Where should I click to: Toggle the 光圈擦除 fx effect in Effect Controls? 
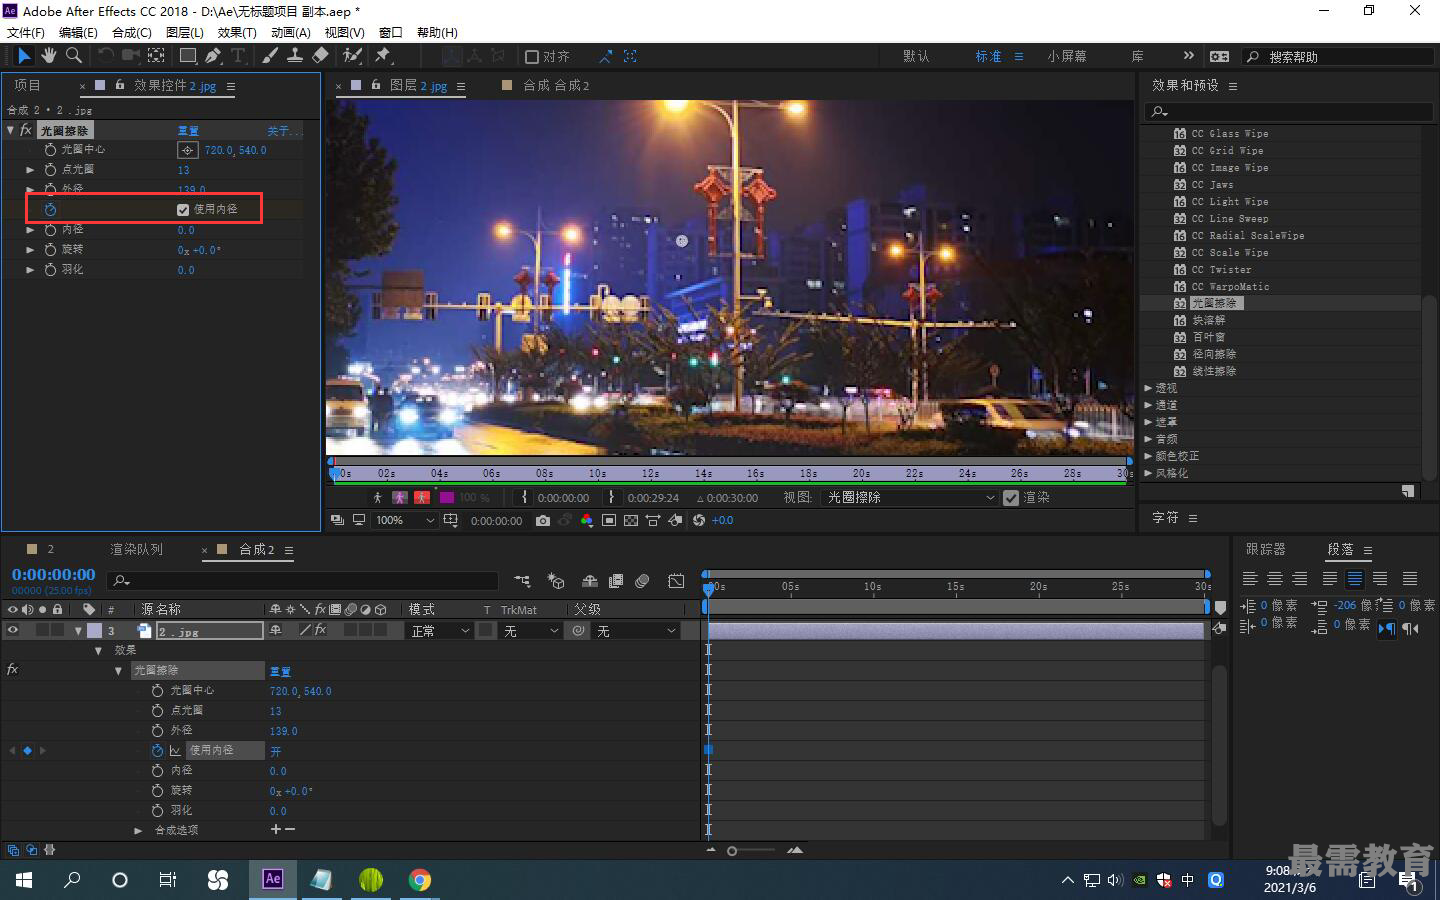[x=27, y=130]
